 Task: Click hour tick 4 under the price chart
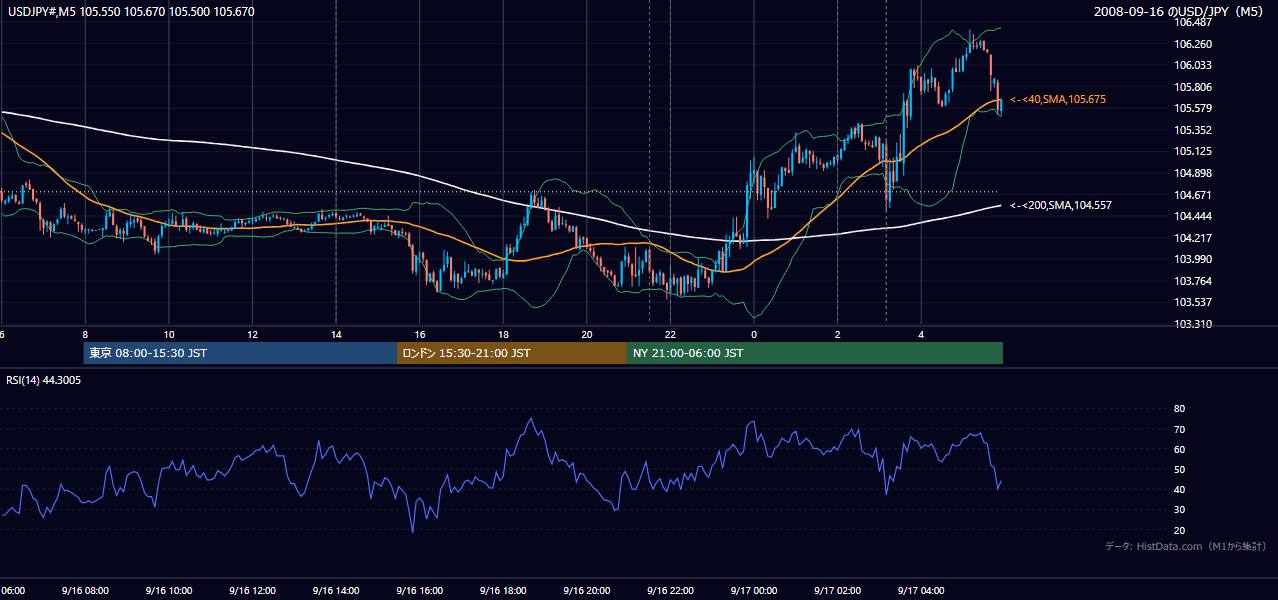tap(921, 335)
